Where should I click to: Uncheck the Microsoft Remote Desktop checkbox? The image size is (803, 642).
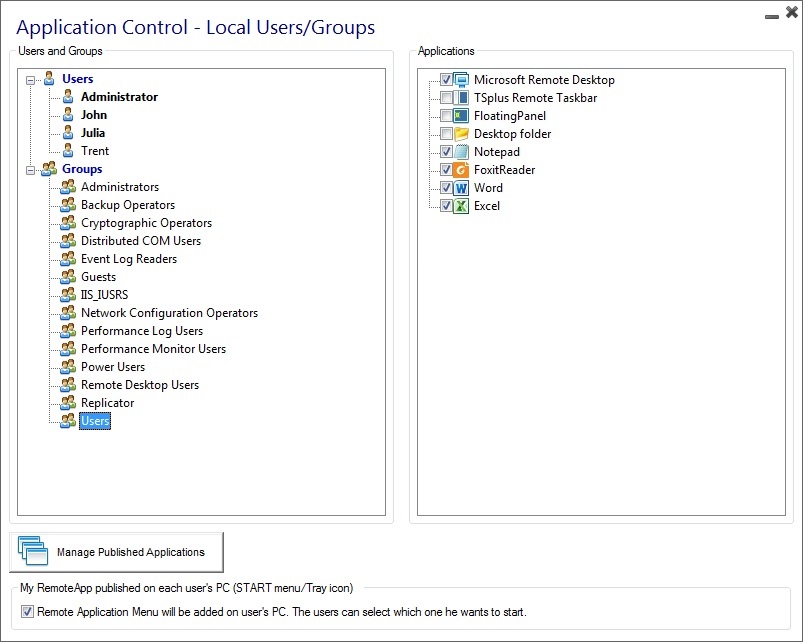pyautogui.click(x=446, y=80)
